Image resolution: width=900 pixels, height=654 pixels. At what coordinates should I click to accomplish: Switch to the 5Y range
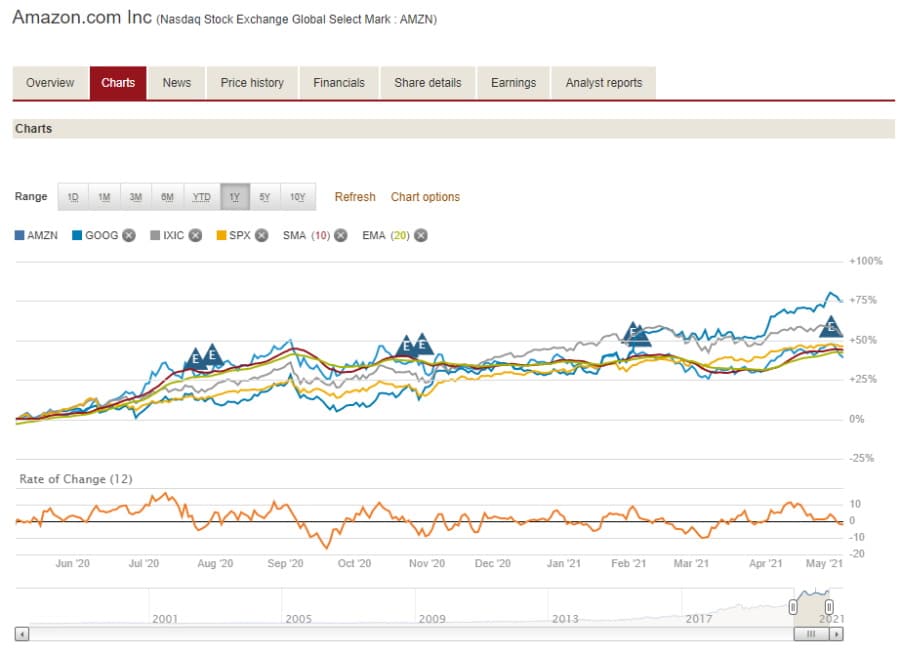265,196
